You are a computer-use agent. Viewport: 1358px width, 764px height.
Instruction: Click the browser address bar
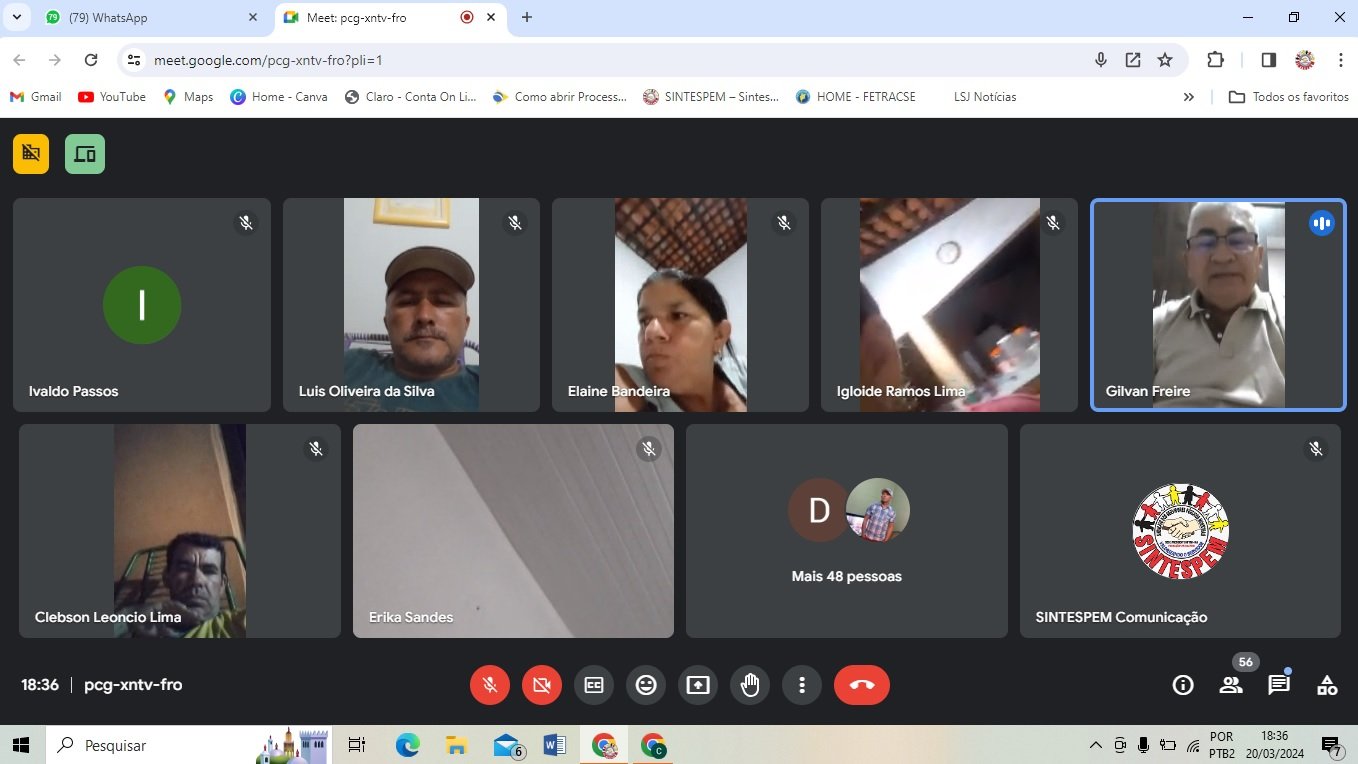(x=600, y=60)
